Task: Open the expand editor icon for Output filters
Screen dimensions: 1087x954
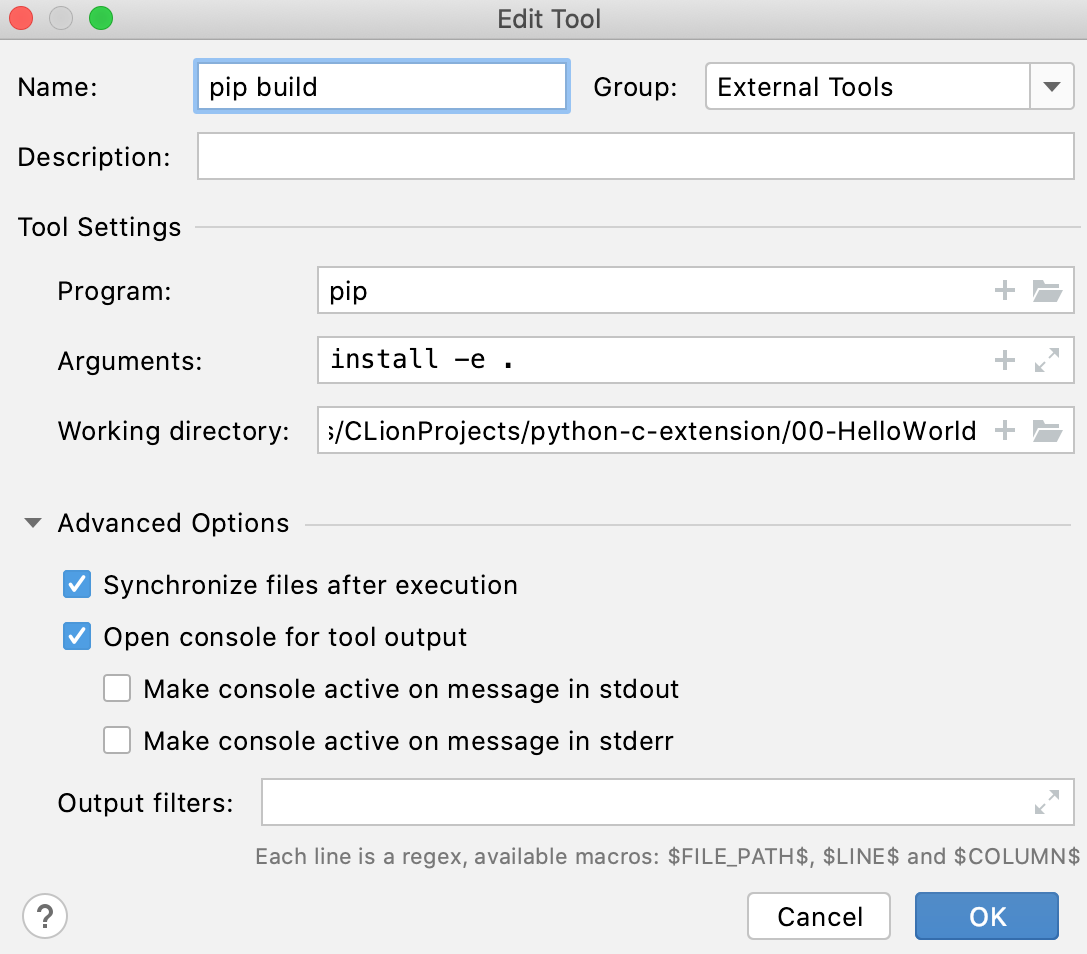Action: (1046, 802)
